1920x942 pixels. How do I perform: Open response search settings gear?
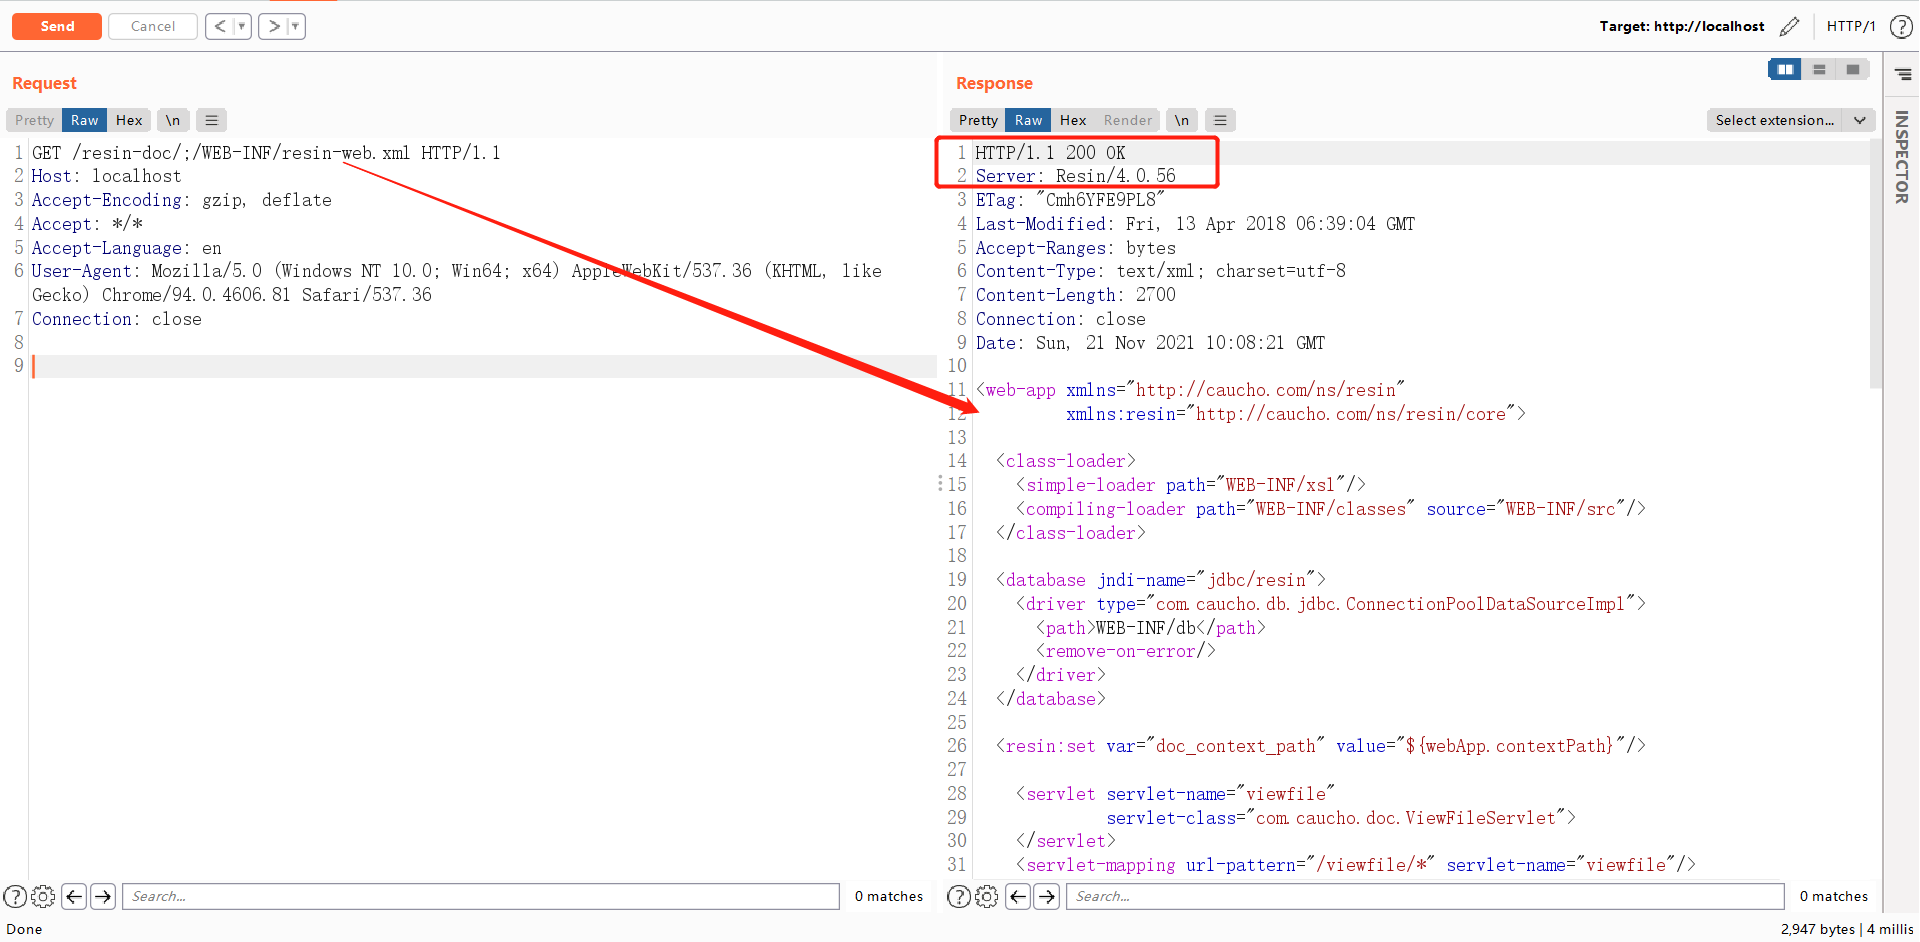986,896
